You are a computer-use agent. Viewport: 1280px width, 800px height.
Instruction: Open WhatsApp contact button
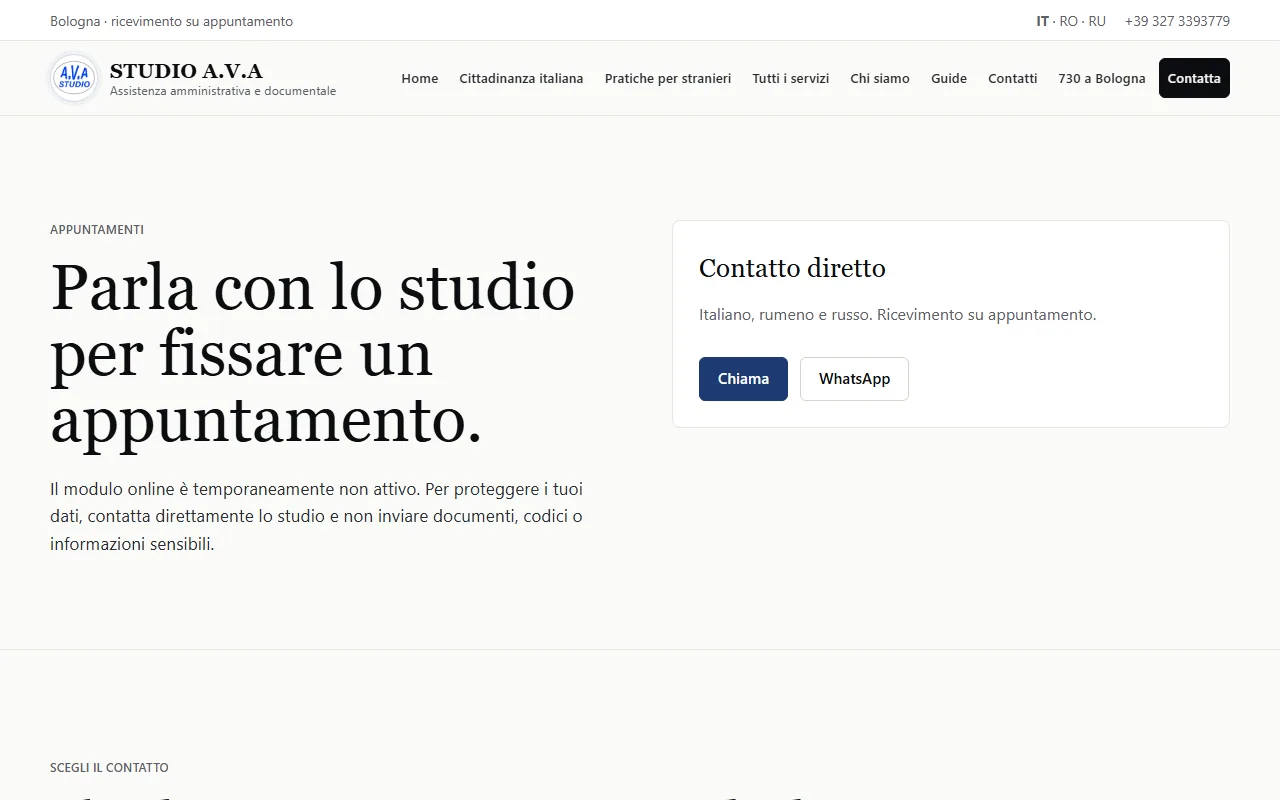[854, 379]
